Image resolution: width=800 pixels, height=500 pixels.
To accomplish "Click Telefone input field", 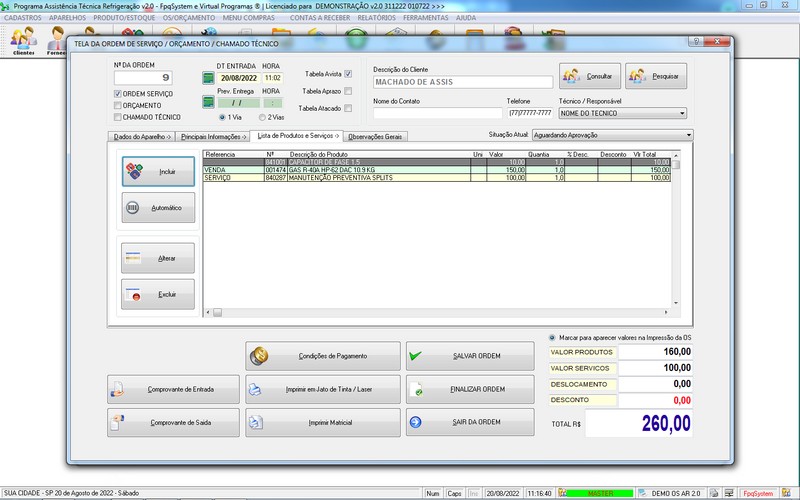I will coord(530,113).
